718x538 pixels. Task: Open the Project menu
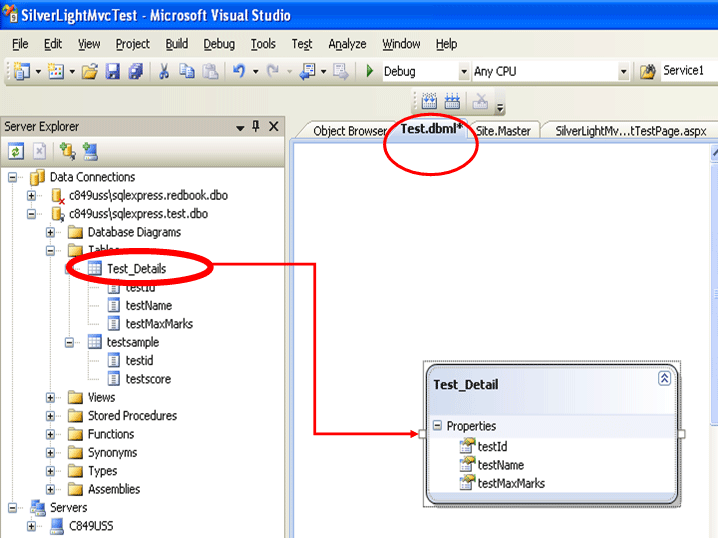(133, 44)
